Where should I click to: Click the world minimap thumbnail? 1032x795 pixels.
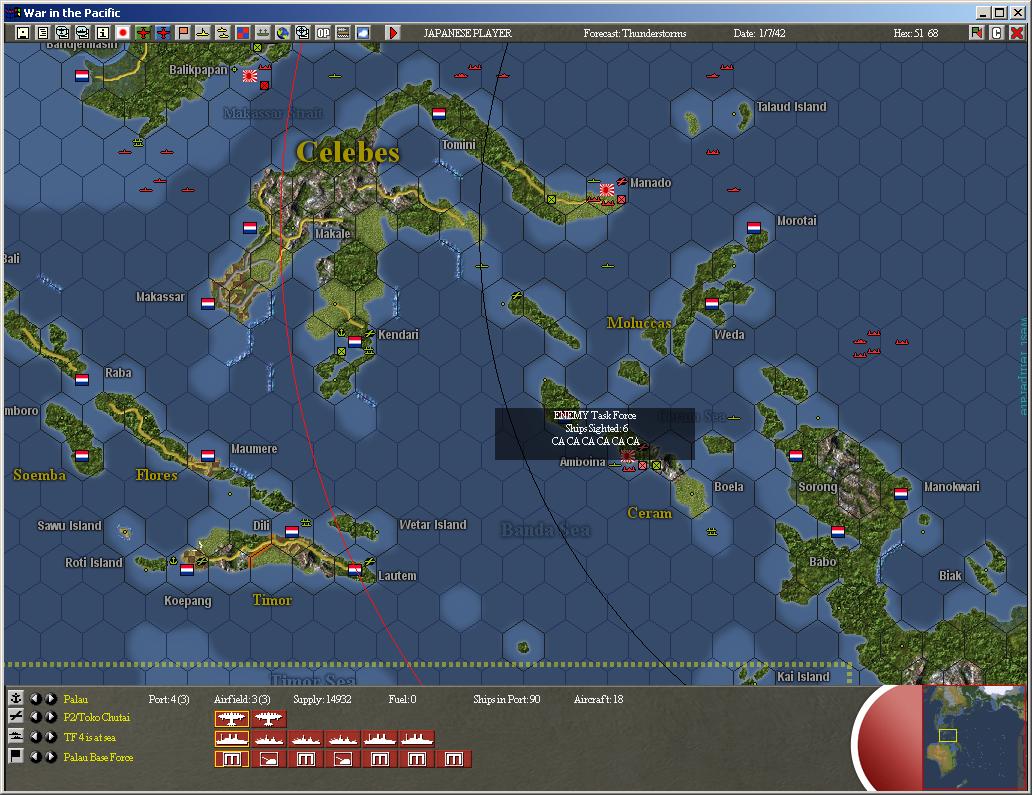click(x=973, y=736)
